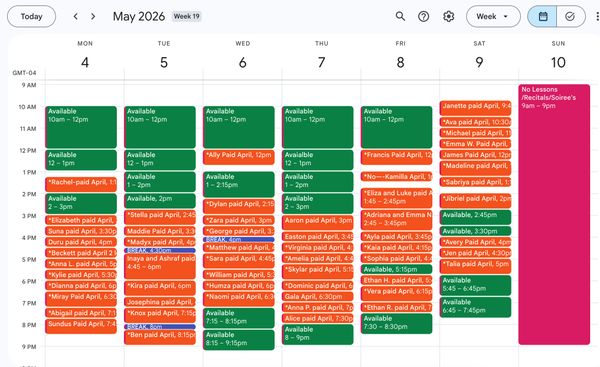Select Monday 4 day header
Screen dimensions: 600x367
click(85, 56)
